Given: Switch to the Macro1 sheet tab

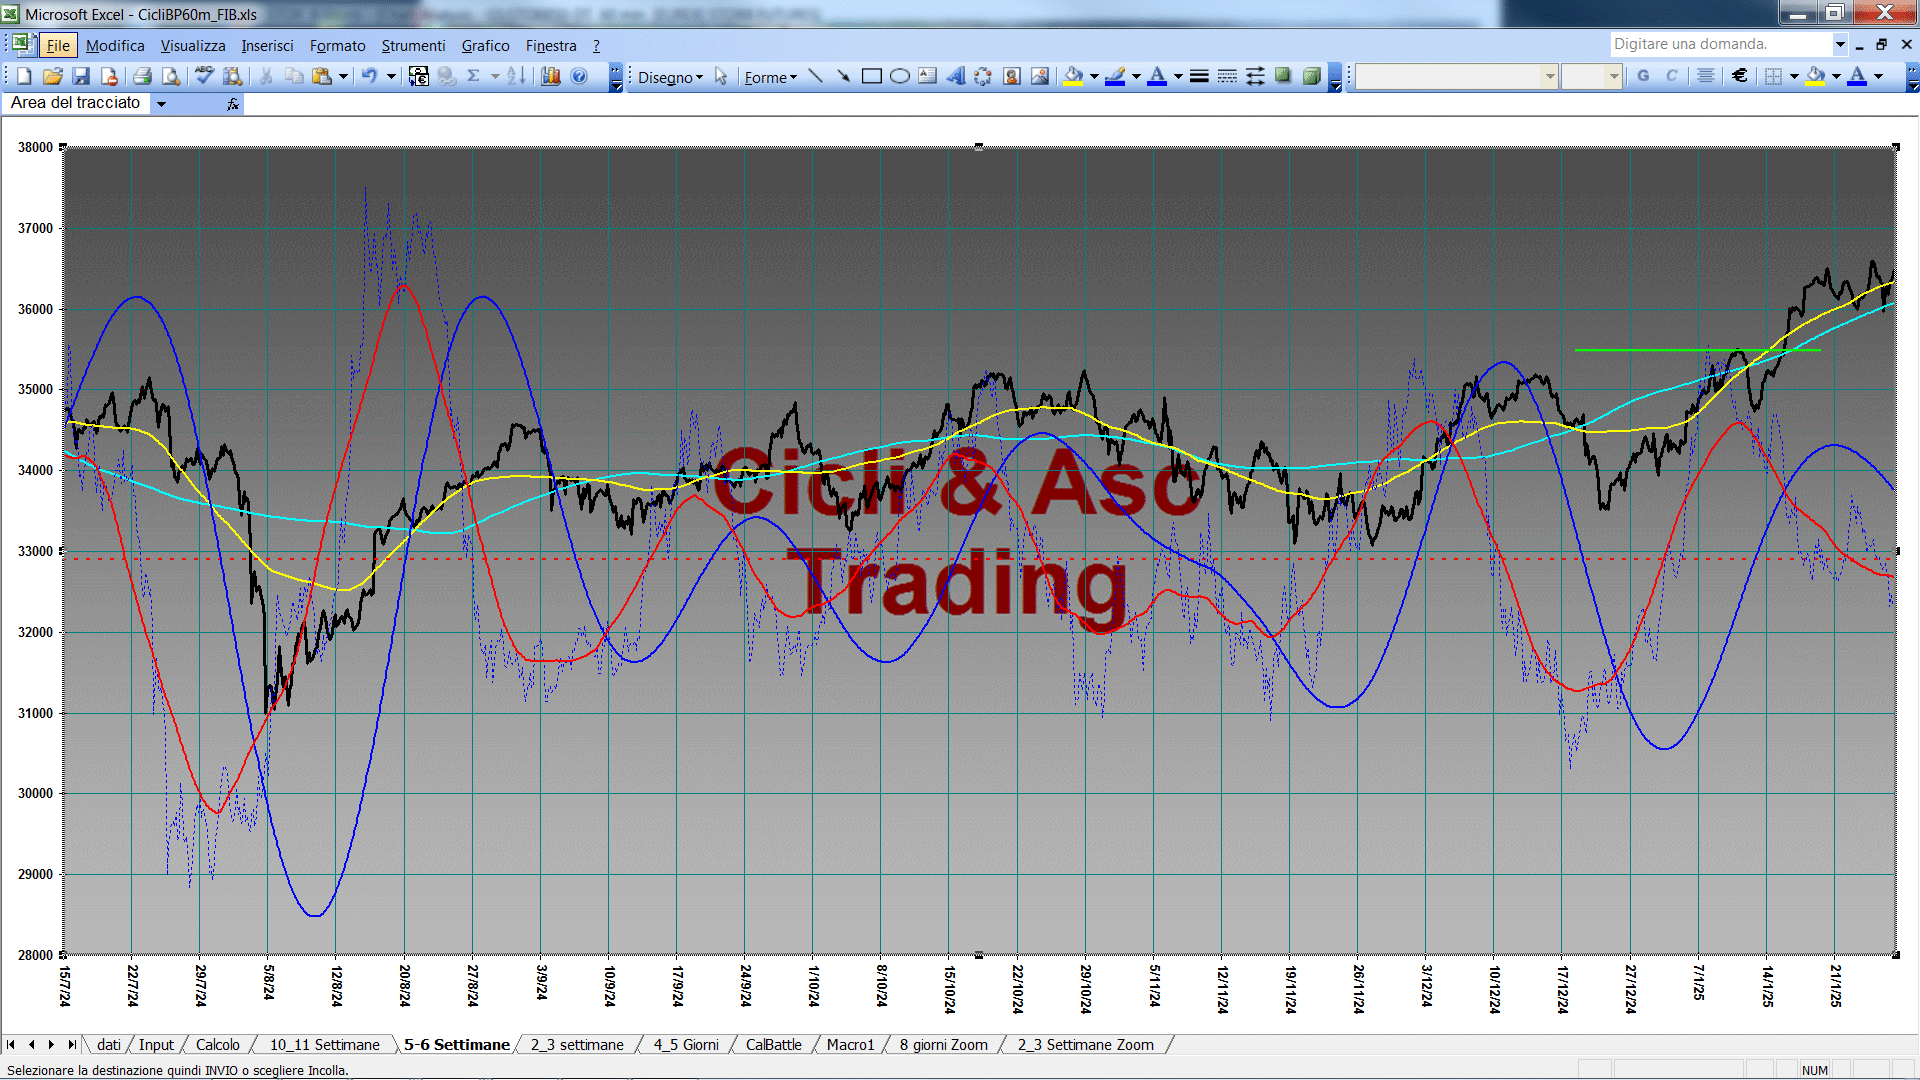Looking at the screenshot, I should tap(850, 1044).
